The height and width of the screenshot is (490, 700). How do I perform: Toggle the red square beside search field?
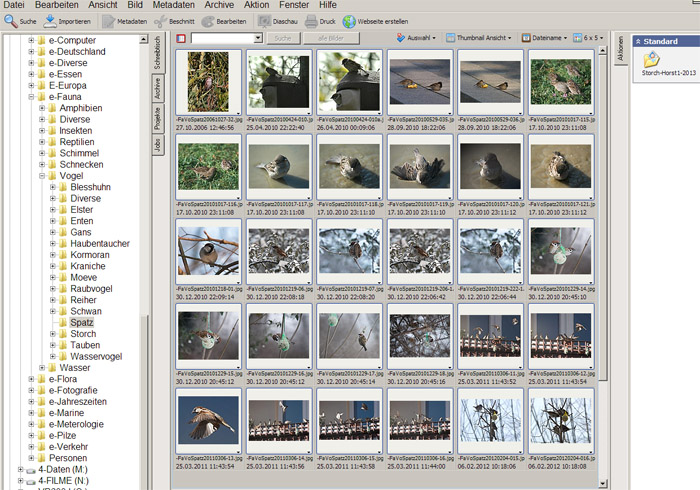click(181, 38)
